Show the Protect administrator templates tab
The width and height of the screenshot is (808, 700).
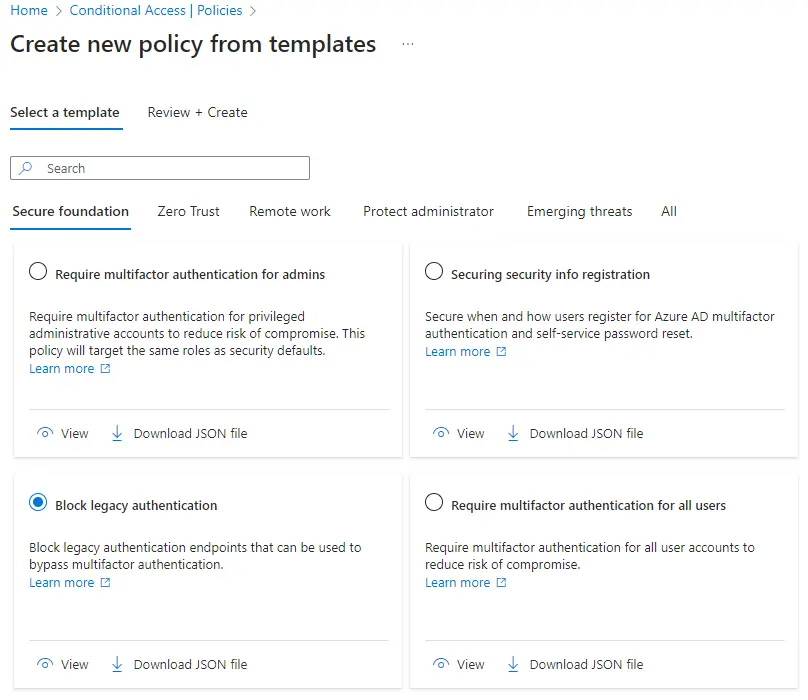tap(428, 211)
